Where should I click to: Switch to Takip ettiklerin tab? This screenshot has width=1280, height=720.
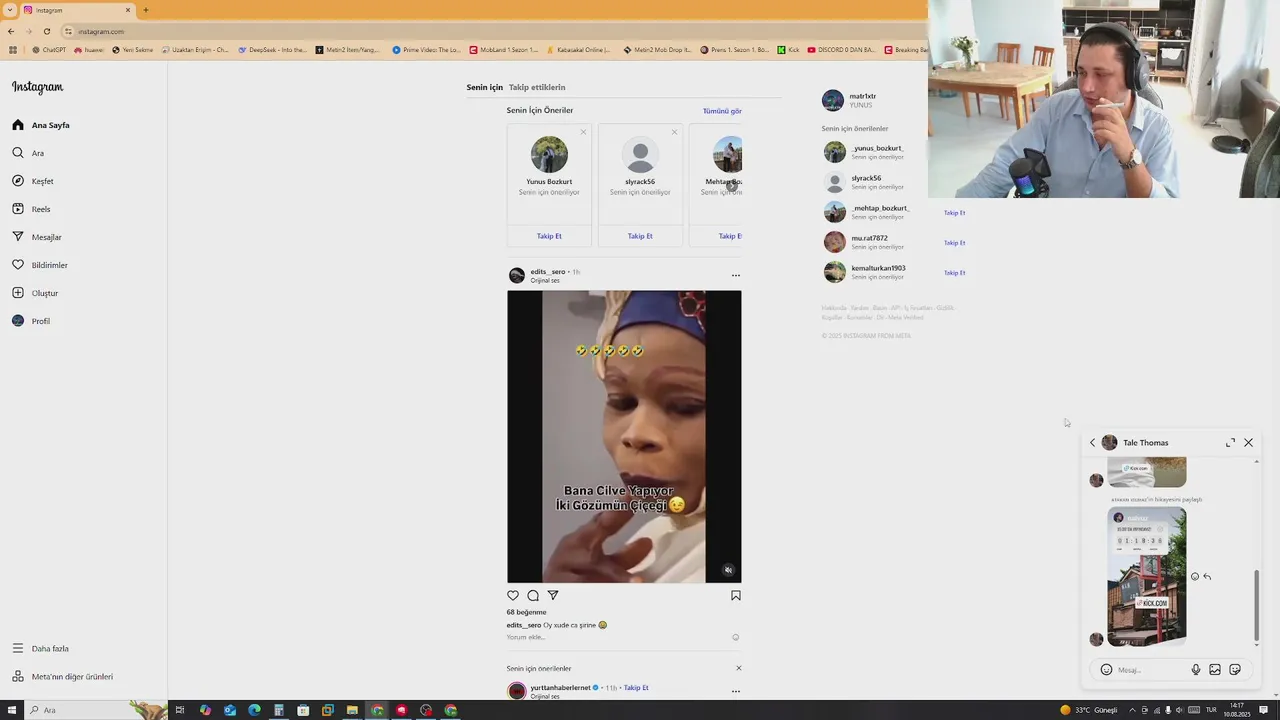tap(537, 87)
